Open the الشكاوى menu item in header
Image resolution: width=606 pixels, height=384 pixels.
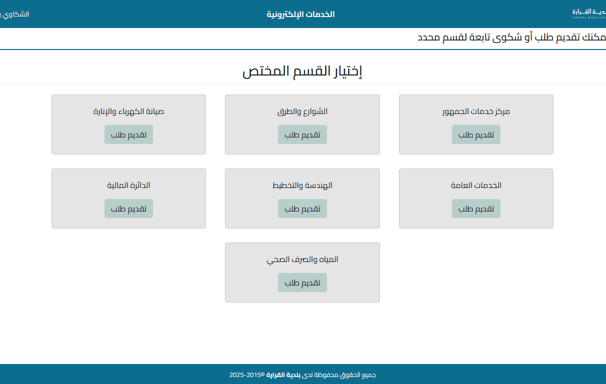15,14
